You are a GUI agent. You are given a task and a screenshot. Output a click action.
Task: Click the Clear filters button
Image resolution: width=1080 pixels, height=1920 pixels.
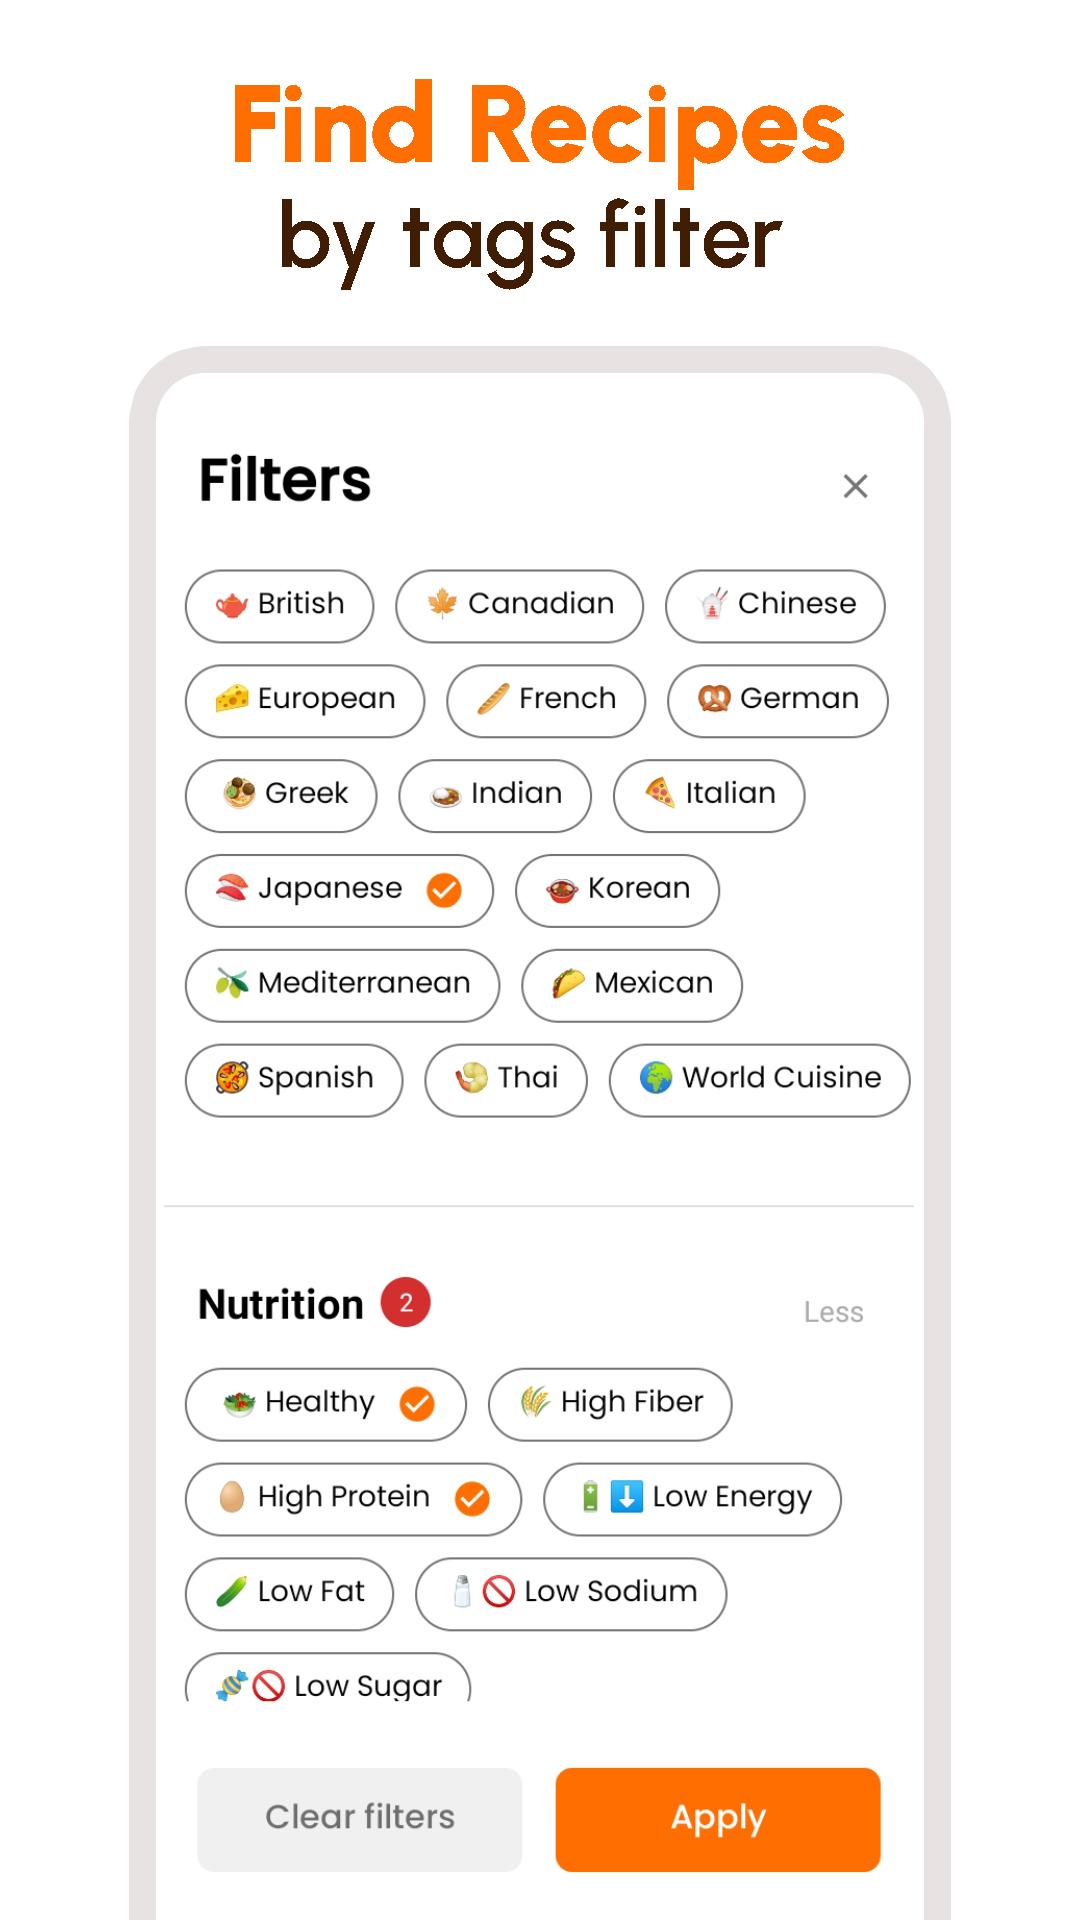tap(360, 1819)
